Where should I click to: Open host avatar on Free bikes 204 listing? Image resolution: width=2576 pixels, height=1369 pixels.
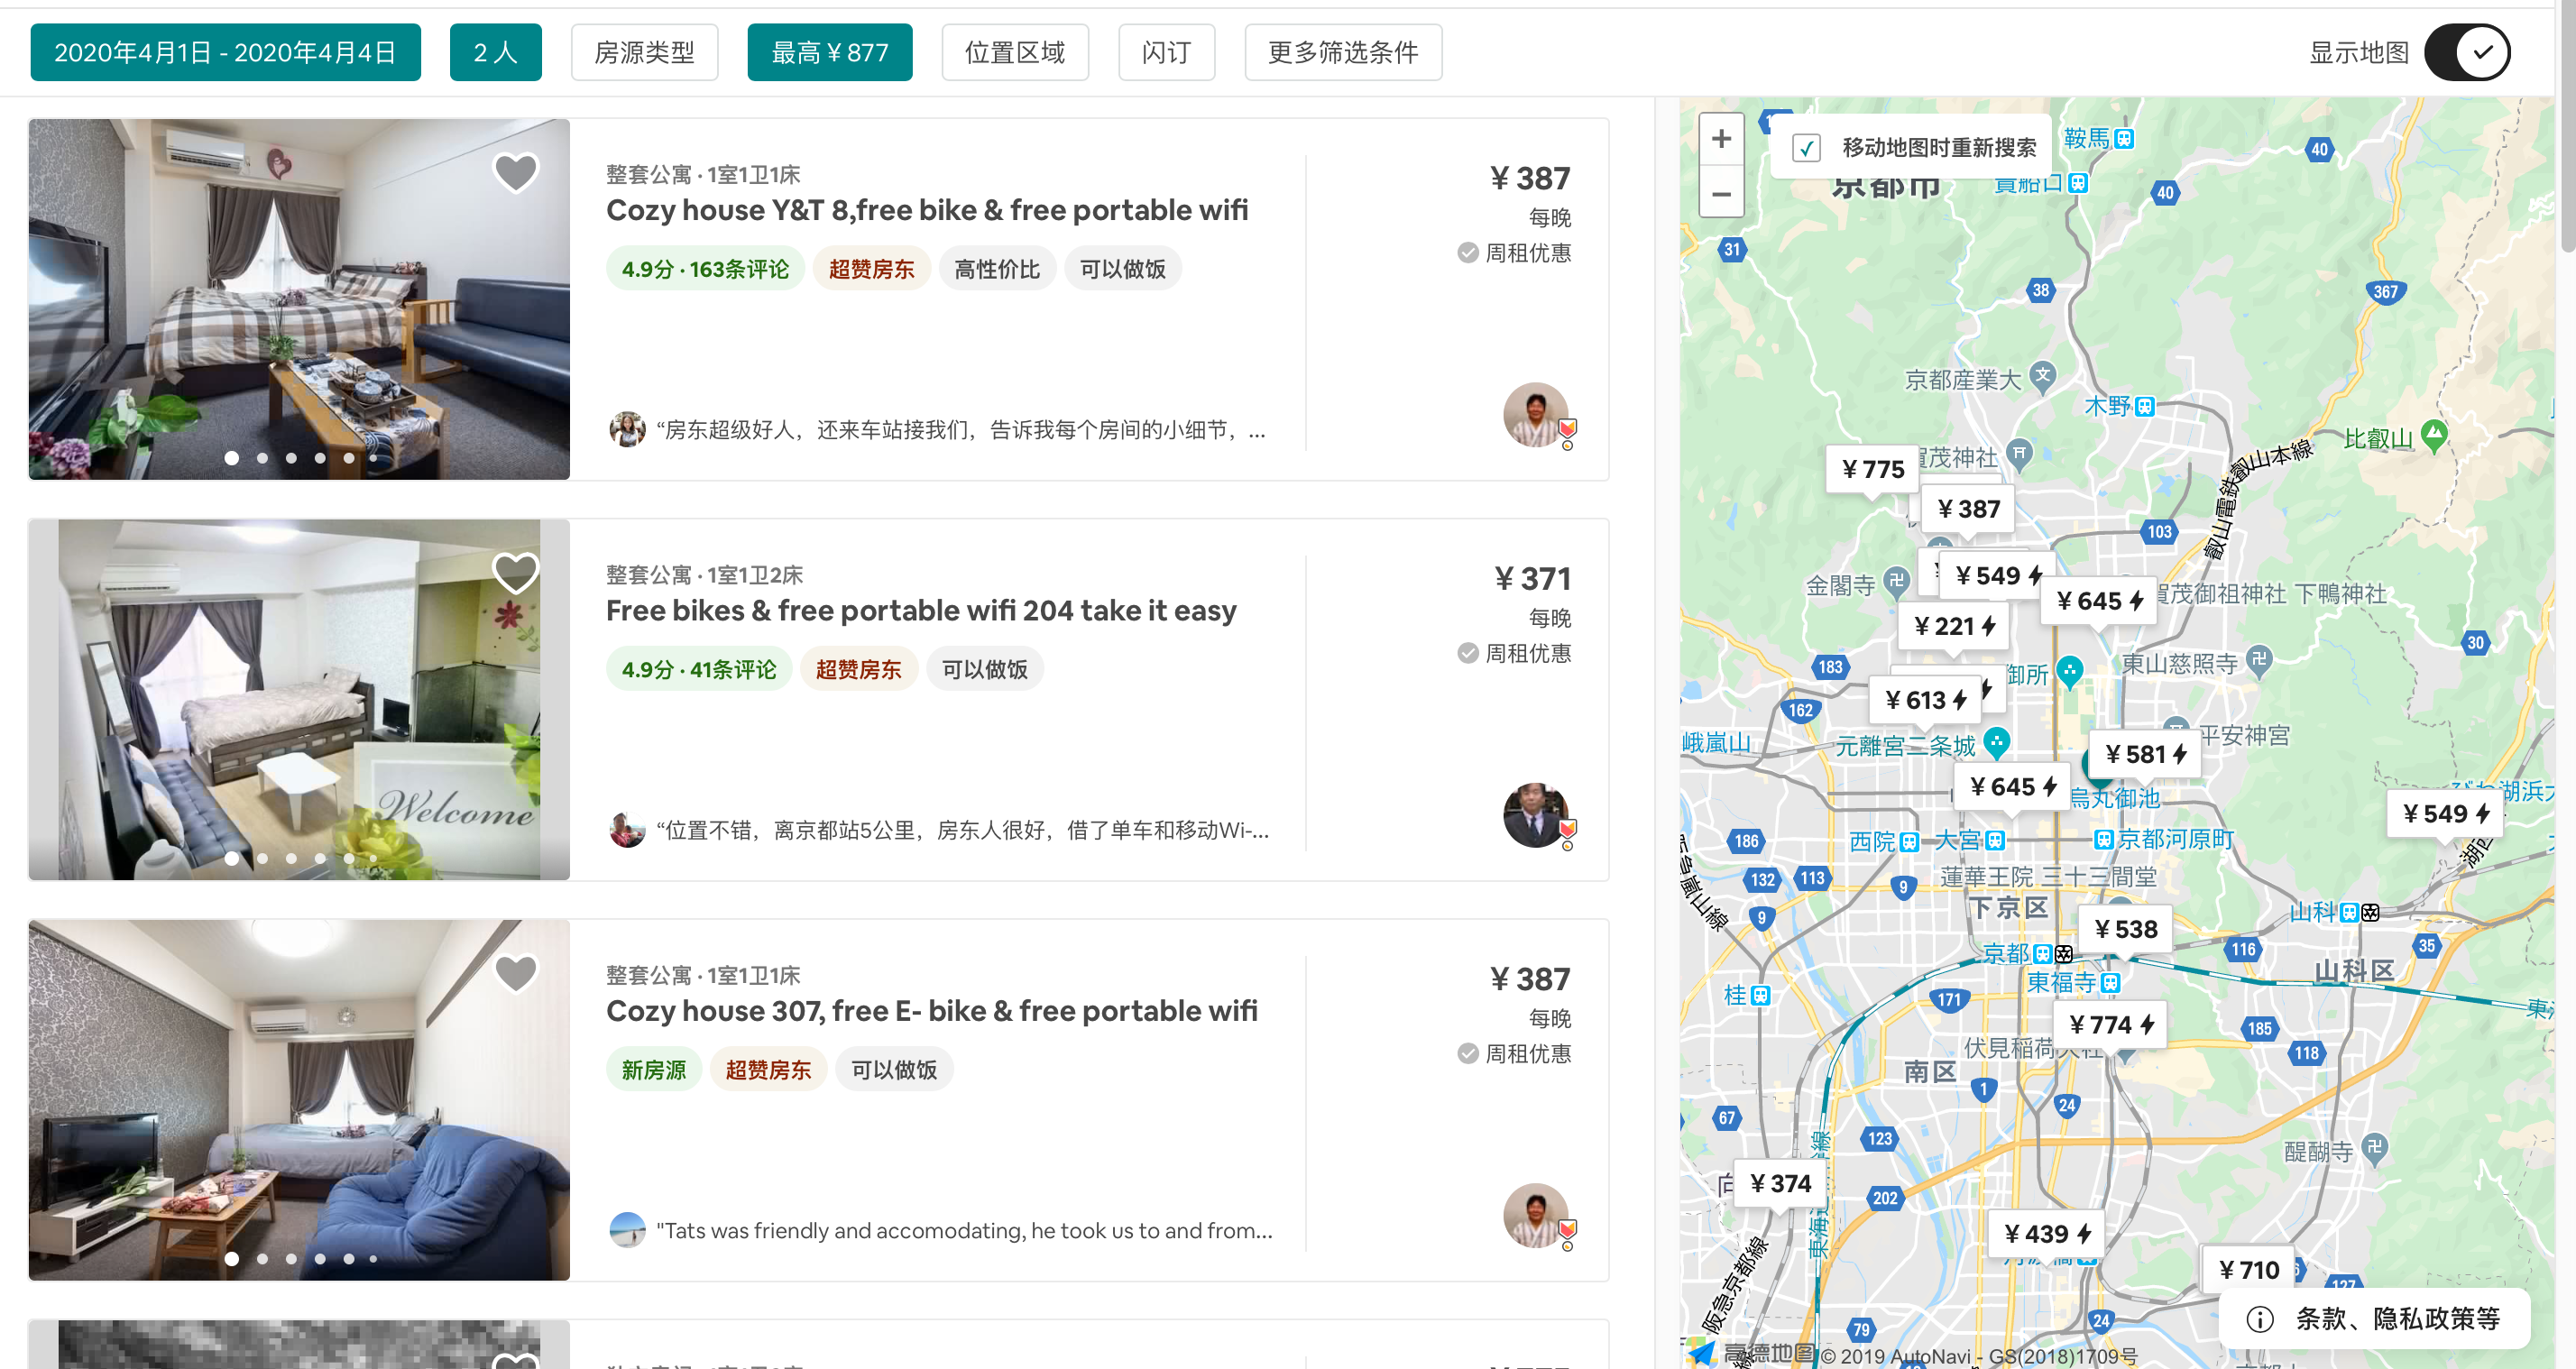click(1535, 815)
